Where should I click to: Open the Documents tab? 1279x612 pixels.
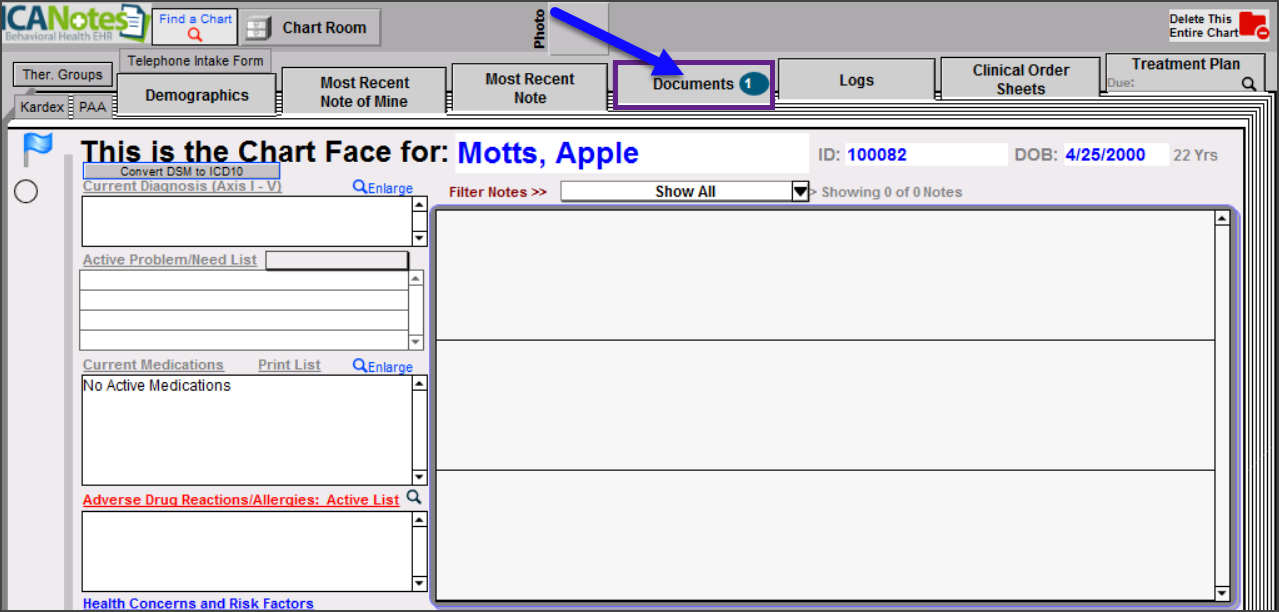(x=694, y=84)
